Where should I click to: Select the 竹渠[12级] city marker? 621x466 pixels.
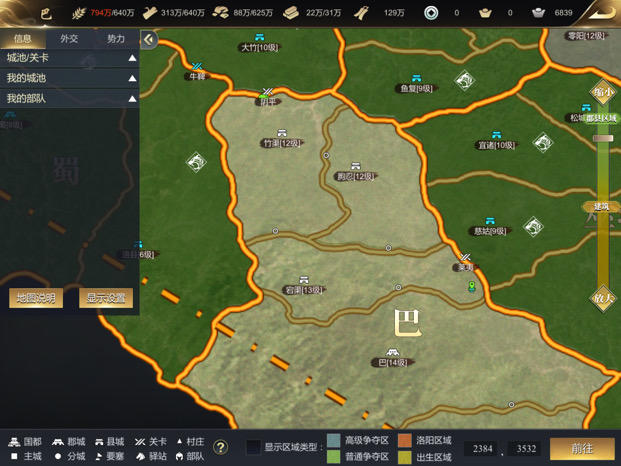(x=282, y=139)
